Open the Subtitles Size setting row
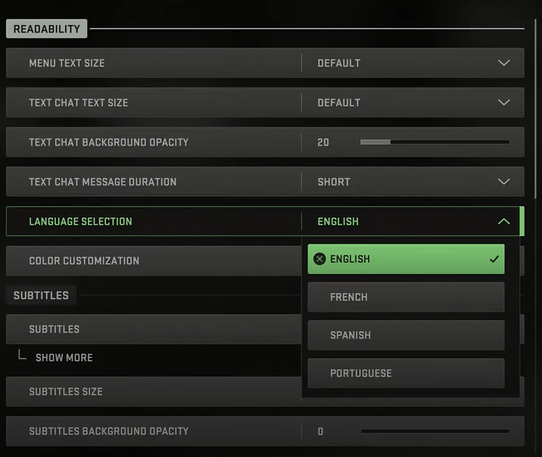 (153, 391)
